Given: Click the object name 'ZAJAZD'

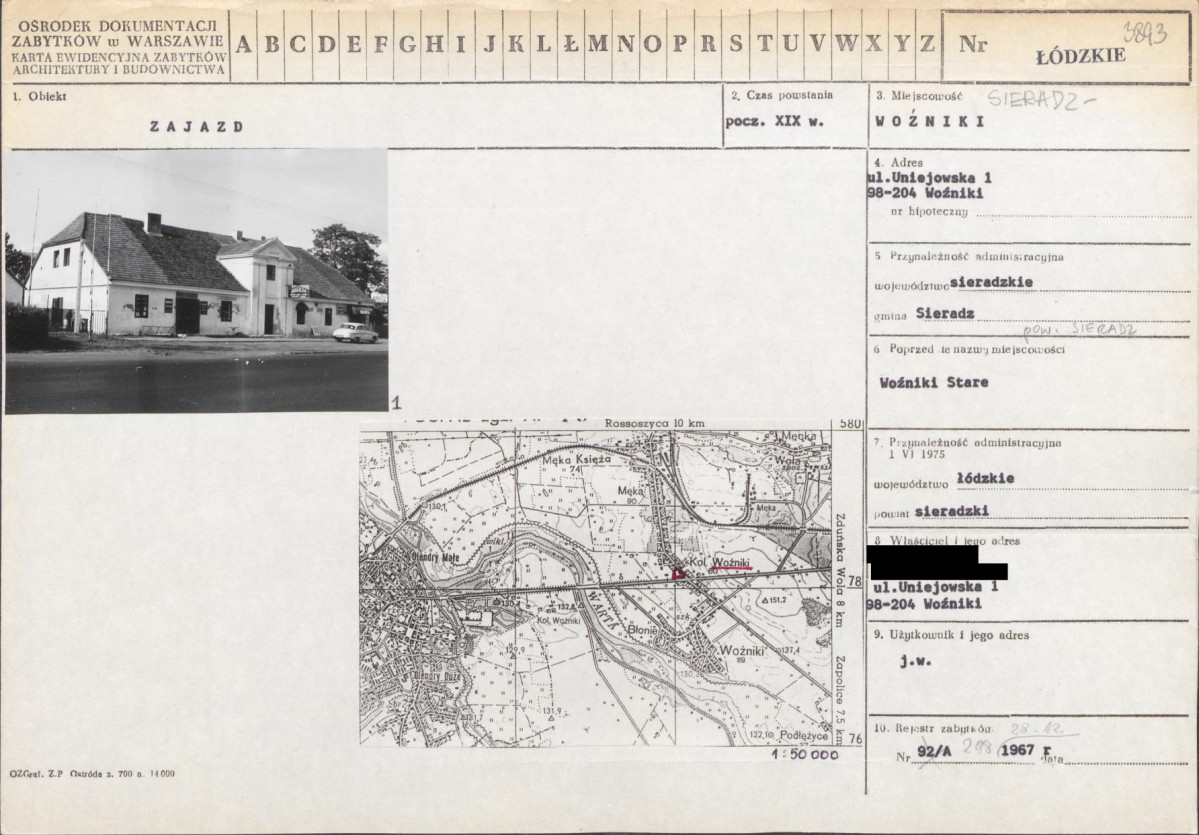Looking at the screenshot, I should (197, 126).
